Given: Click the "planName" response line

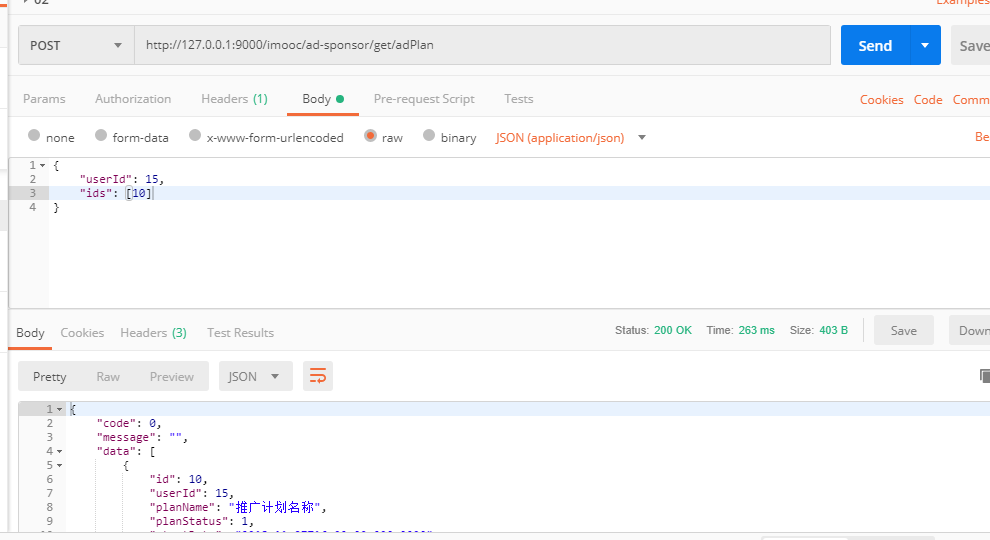Looking at the screenshot, I should (x=238, y=508).
